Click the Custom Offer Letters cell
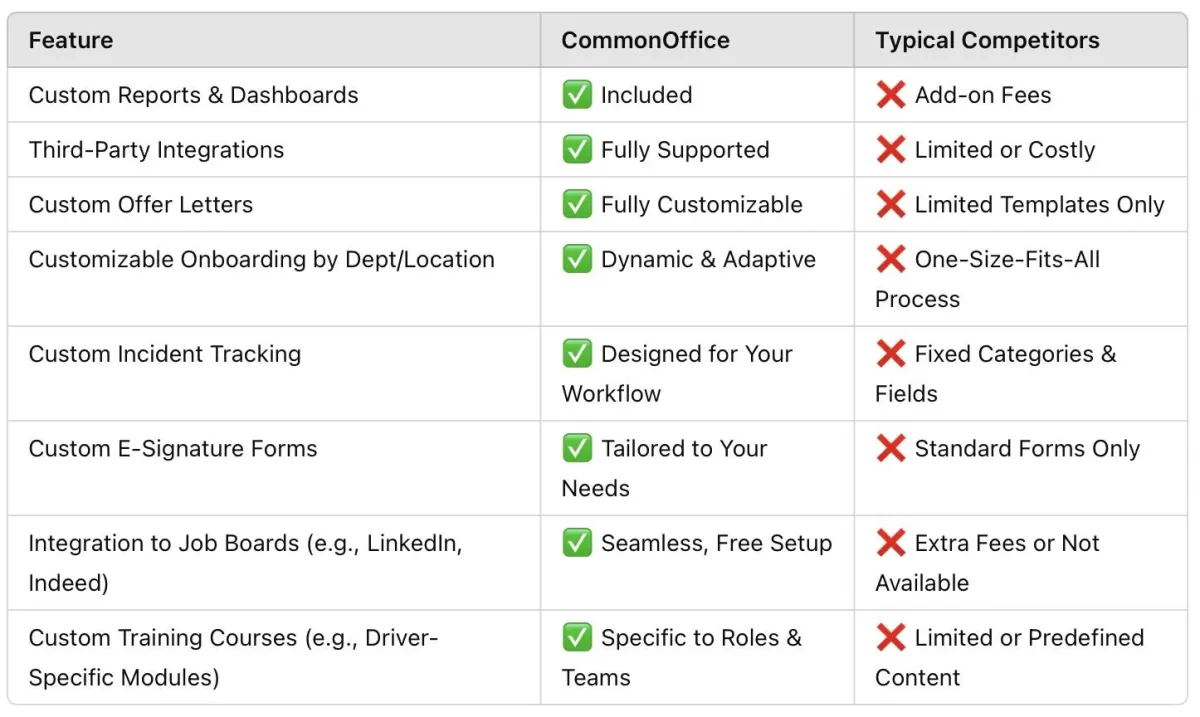This screenshot has width=1200, height=717. pos(141,205)
